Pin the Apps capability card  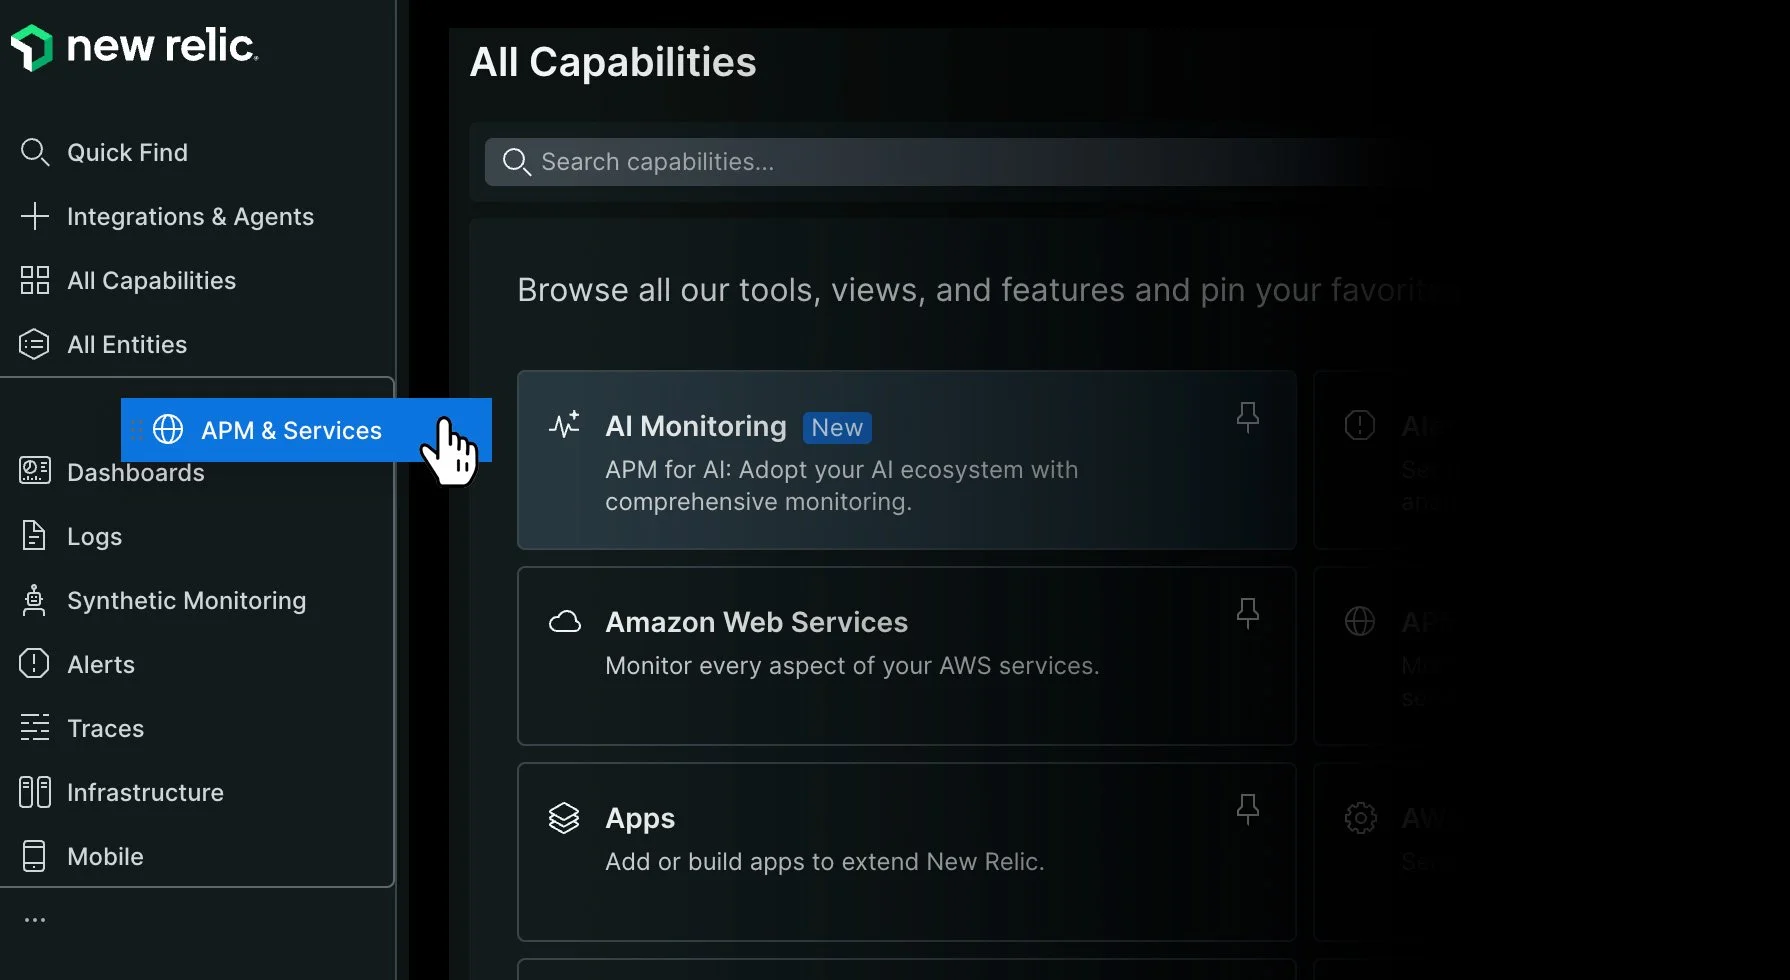pyautogui.click(x=1248, y=808)
